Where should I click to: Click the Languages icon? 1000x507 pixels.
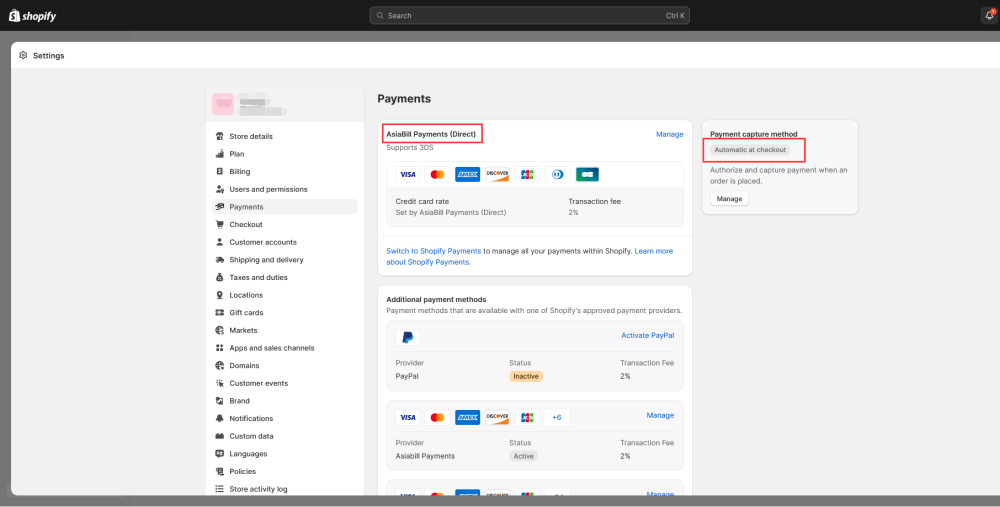coord(220,454)
